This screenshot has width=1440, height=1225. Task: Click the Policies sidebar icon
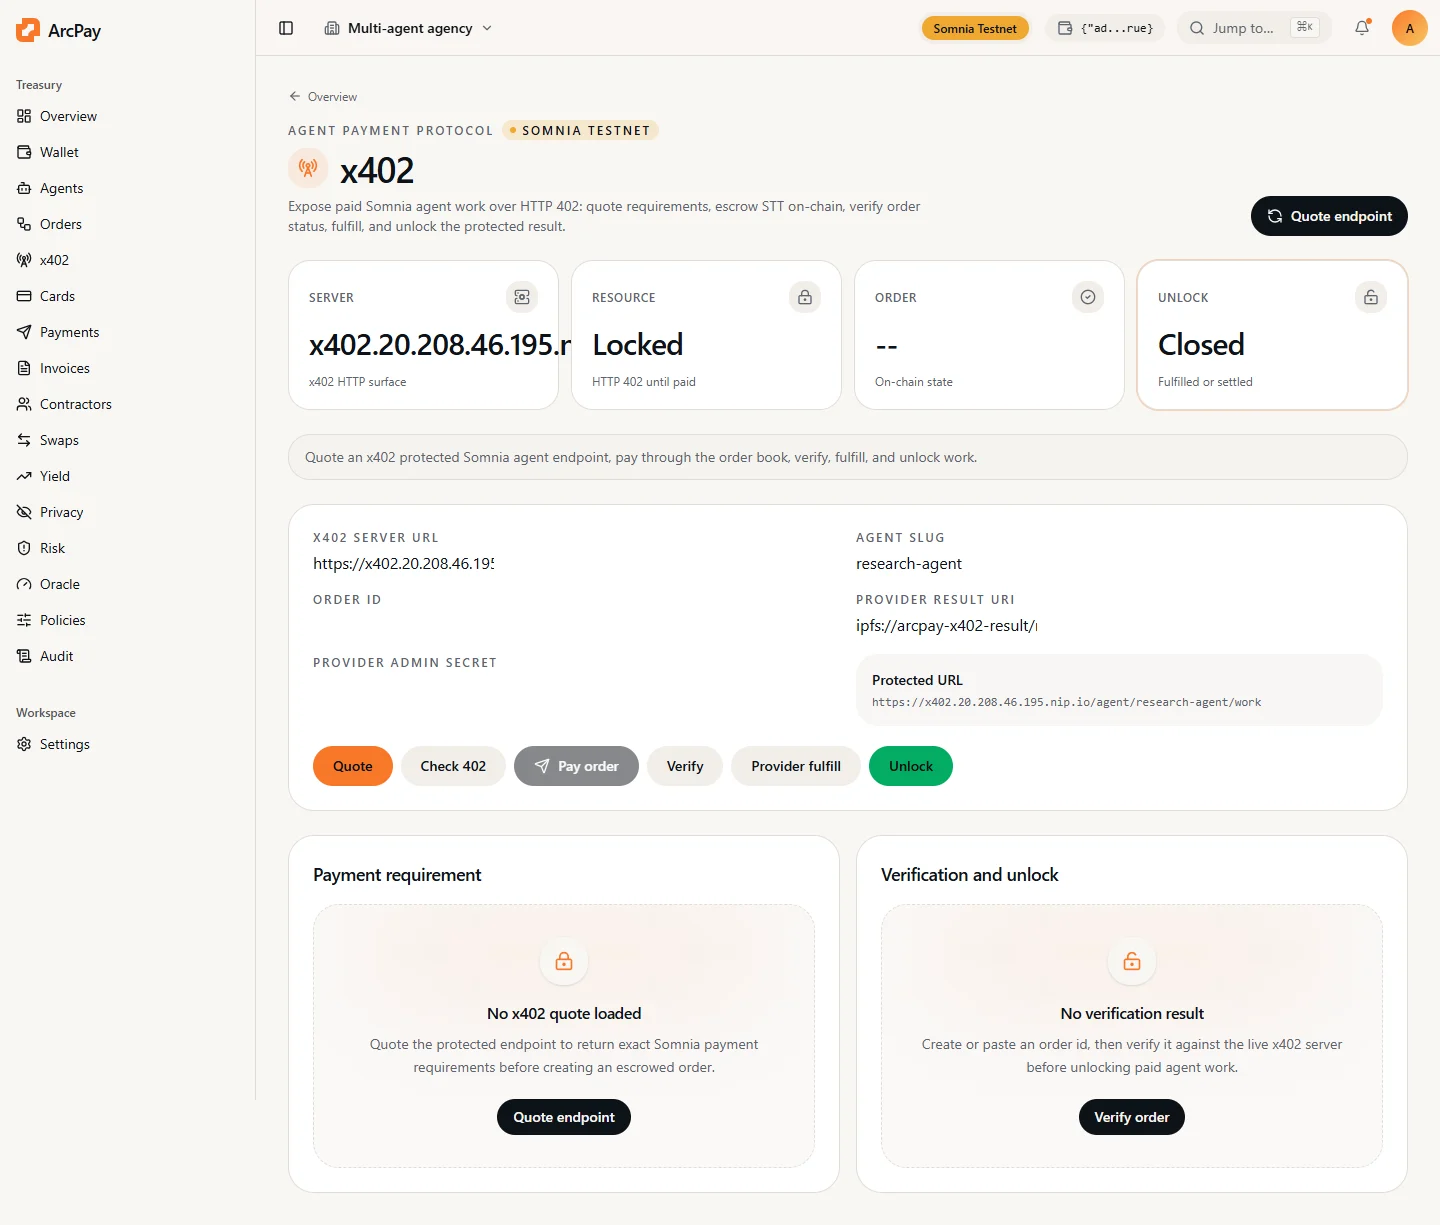click(24, 620)
